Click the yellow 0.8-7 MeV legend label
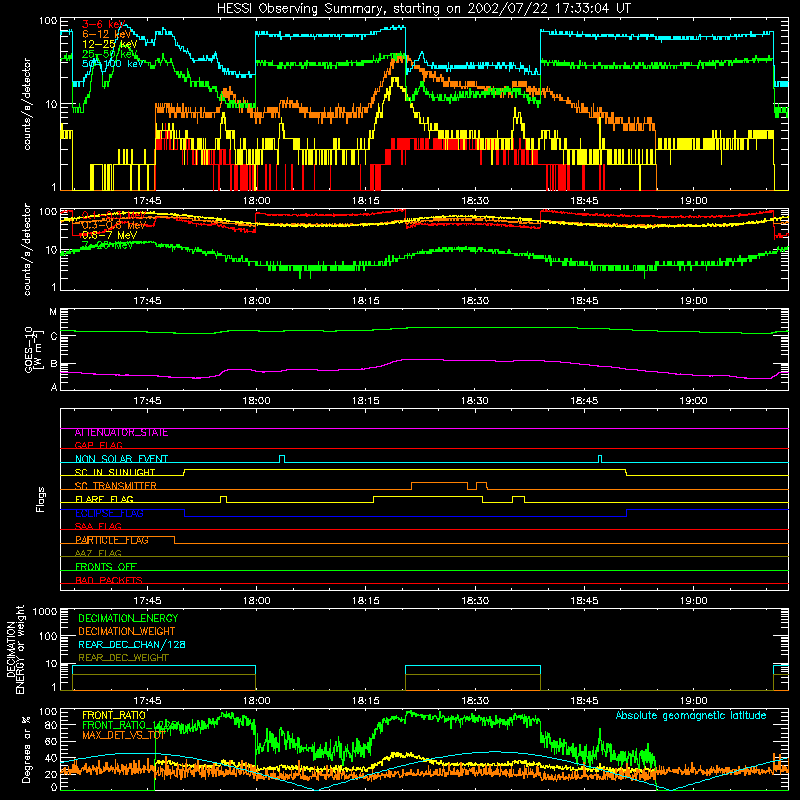800x800 pixels. pos(109,235)
